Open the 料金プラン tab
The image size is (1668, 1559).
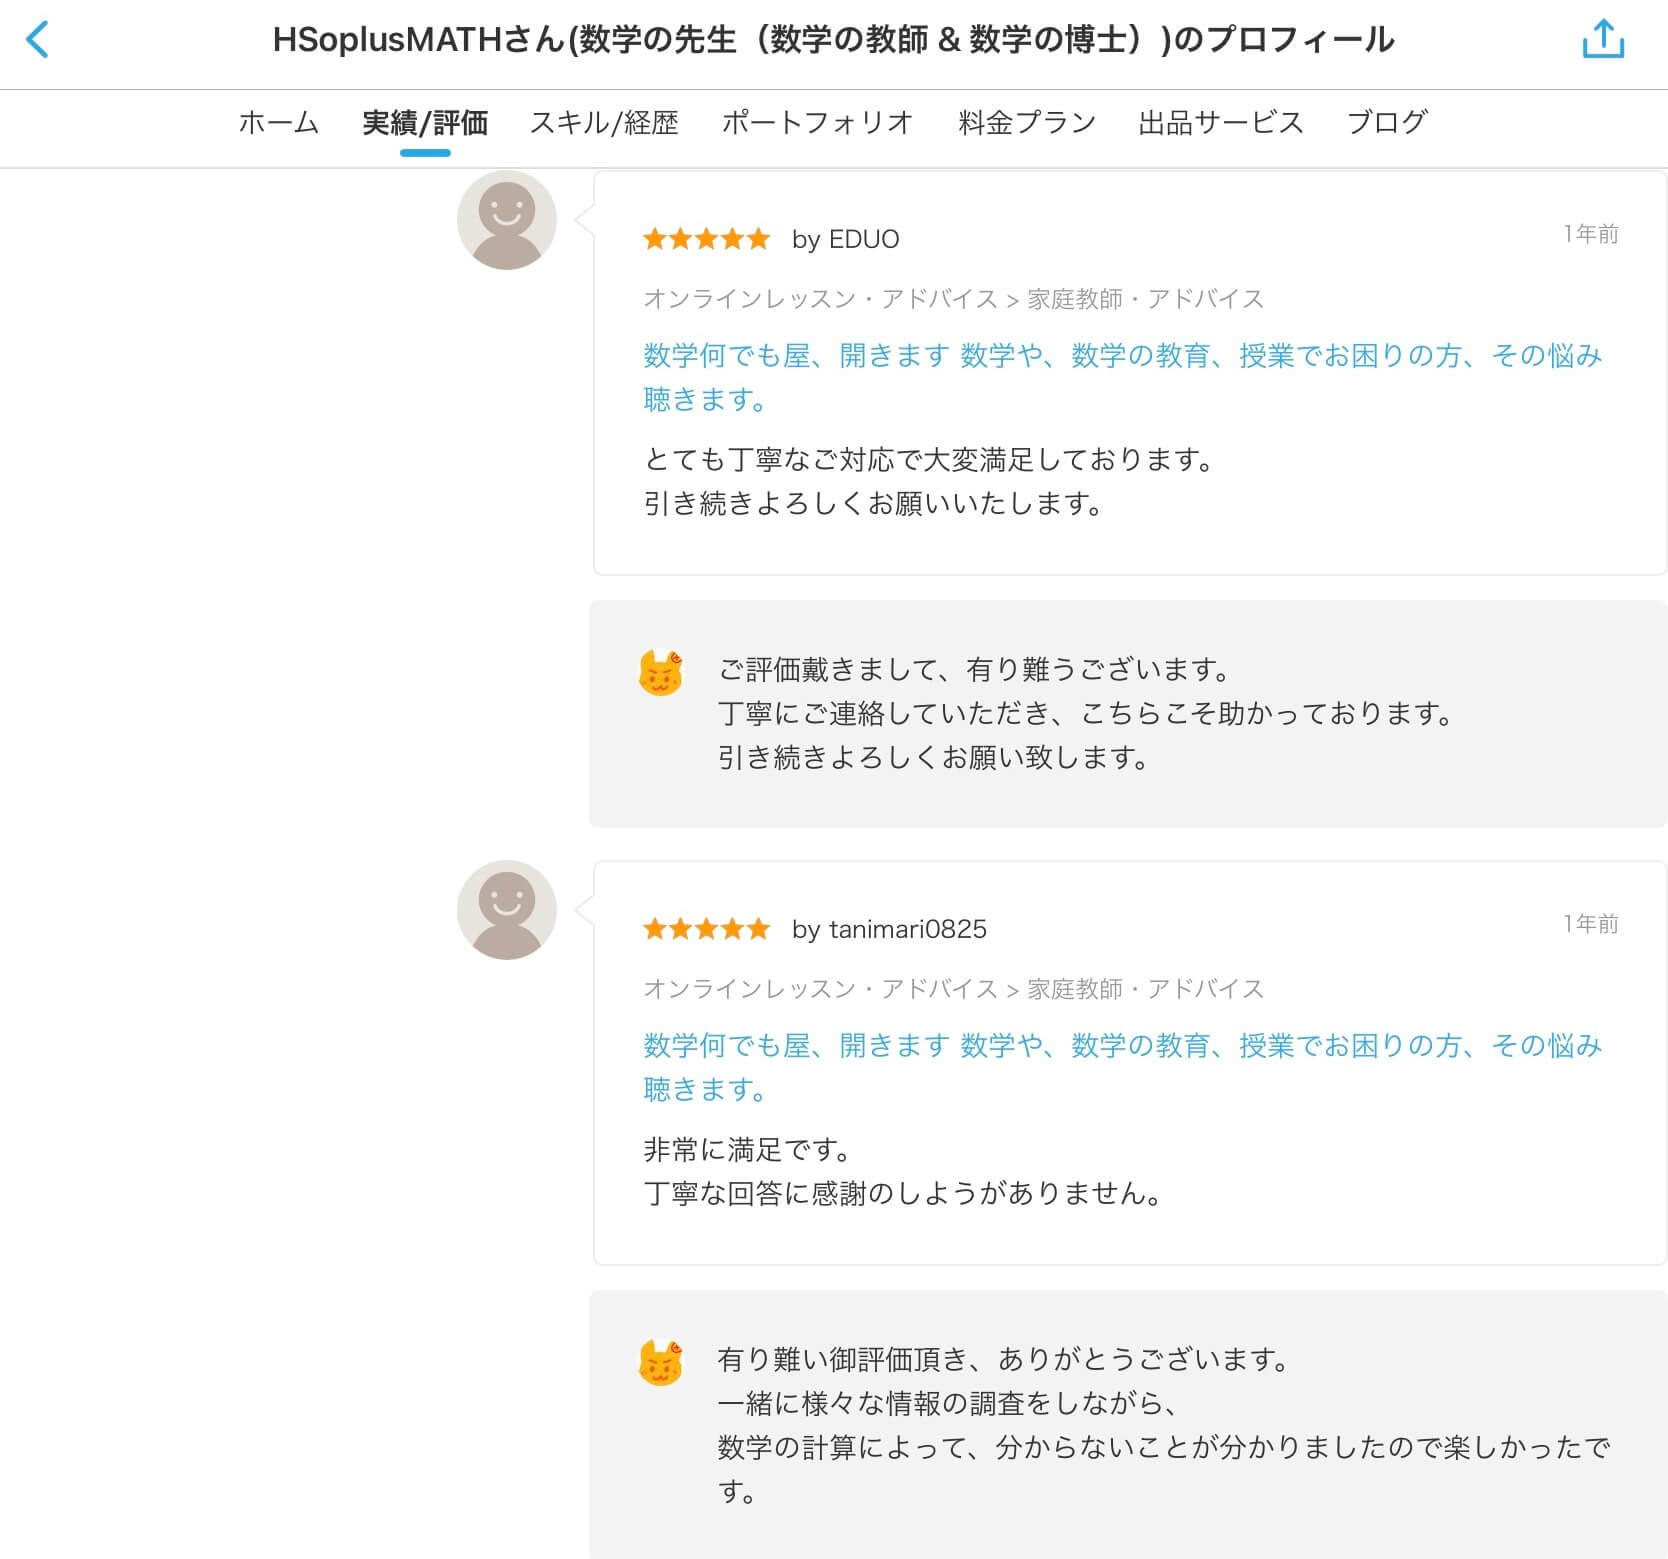click(x=1027, y=123)
